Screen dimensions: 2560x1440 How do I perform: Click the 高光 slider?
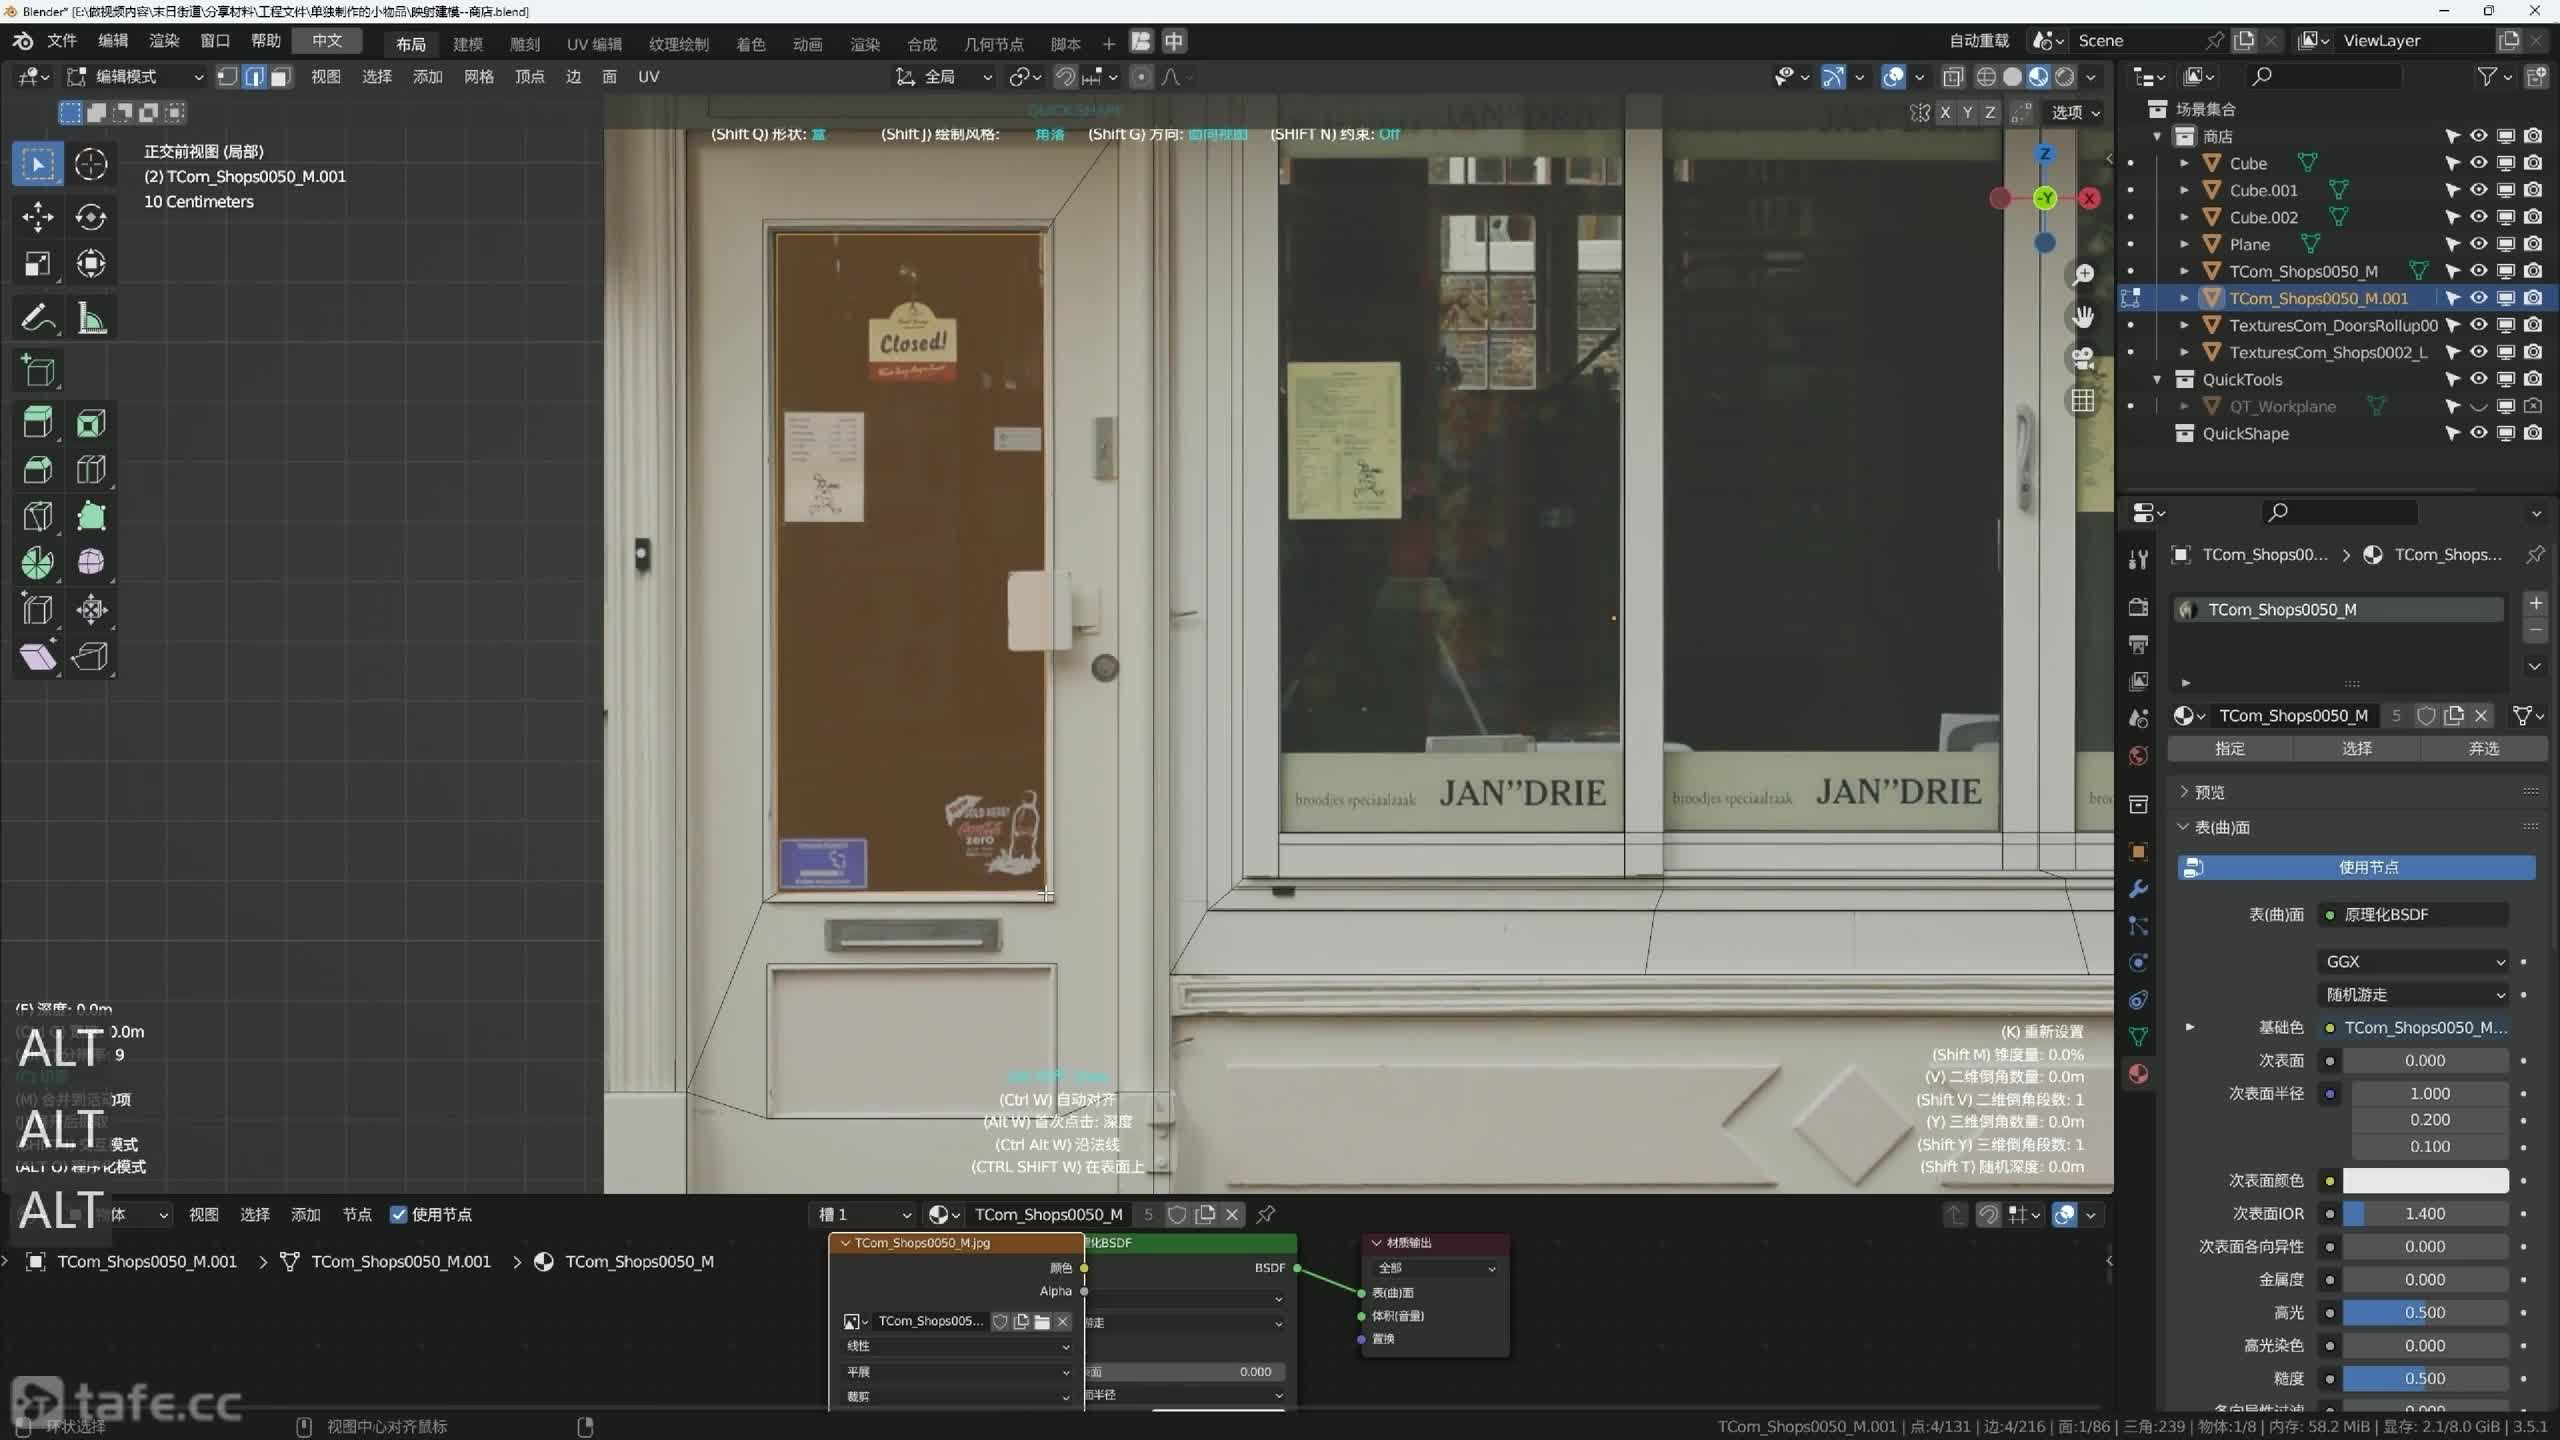[2425, 1313]
